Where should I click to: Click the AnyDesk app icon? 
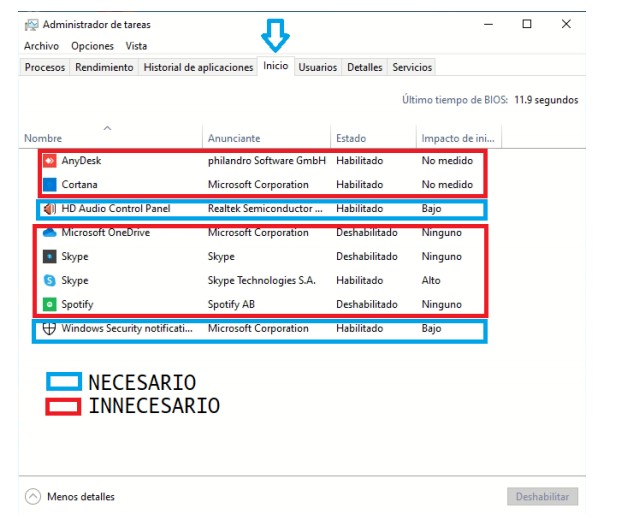tap(49, 161)
